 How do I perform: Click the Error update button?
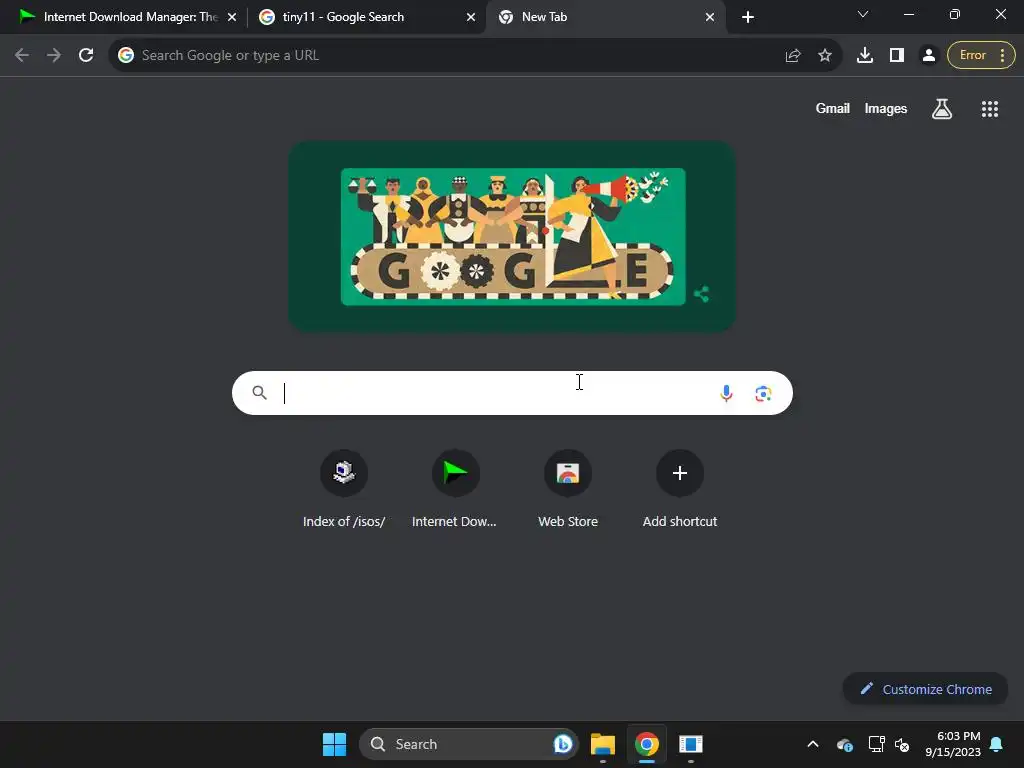[x=972, y=56]
